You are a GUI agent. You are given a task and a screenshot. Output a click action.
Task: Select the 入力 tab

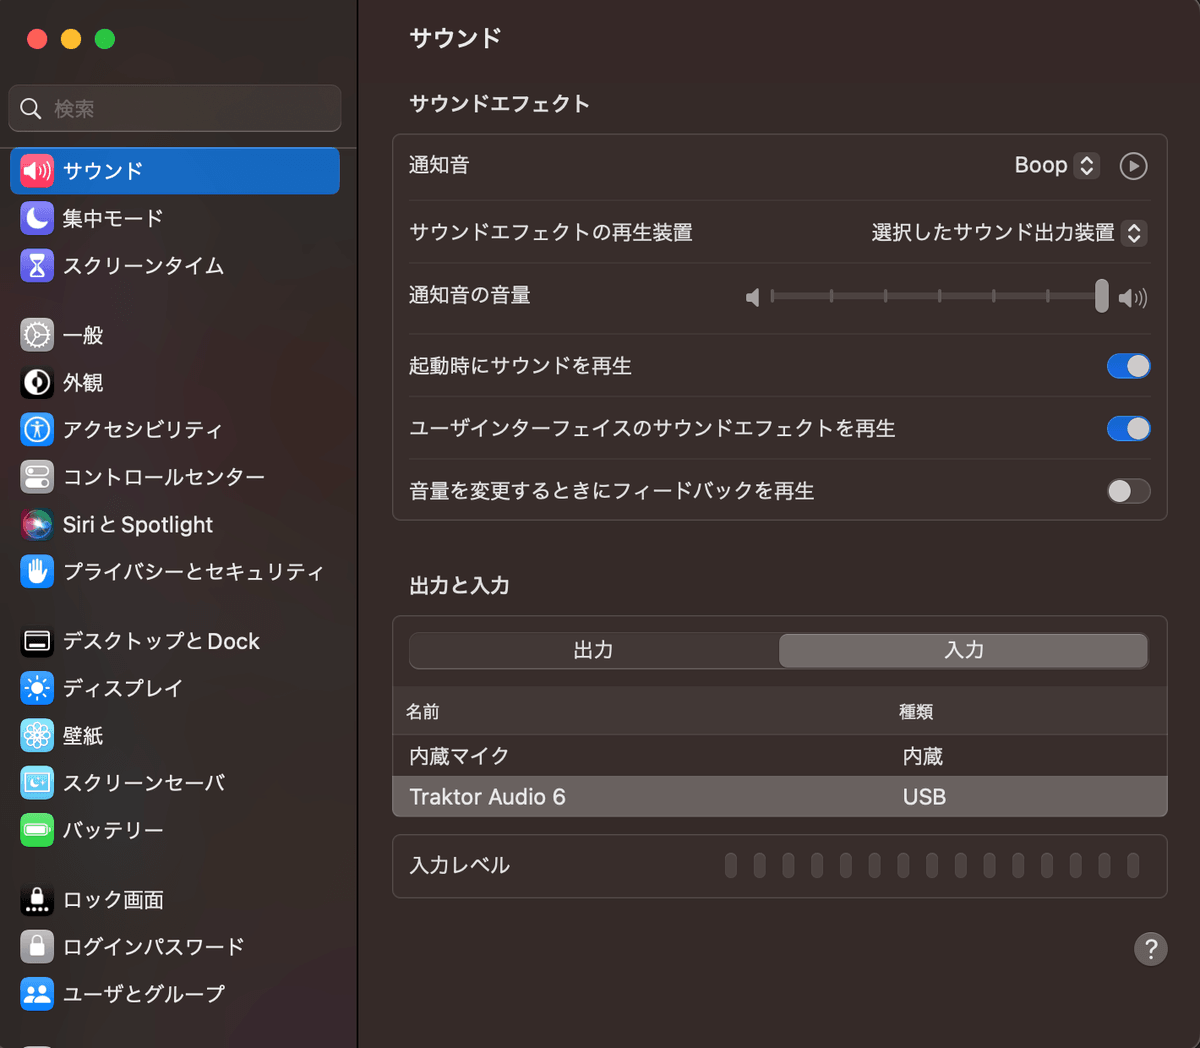(963, 649)
